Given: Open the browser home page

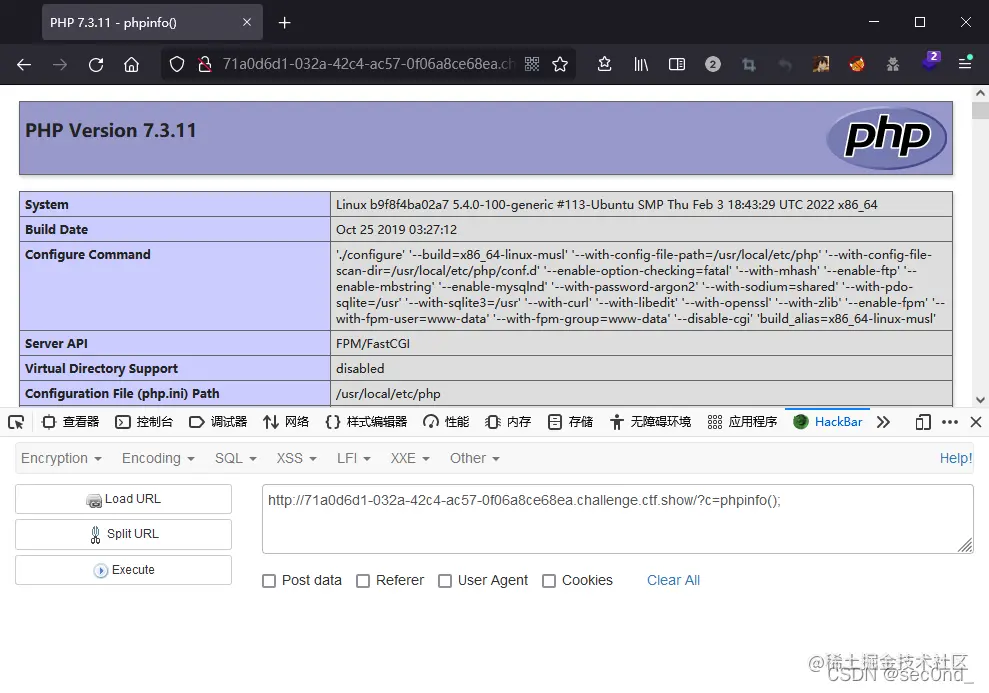Looking at the screenshot, I should pos(131,64).
